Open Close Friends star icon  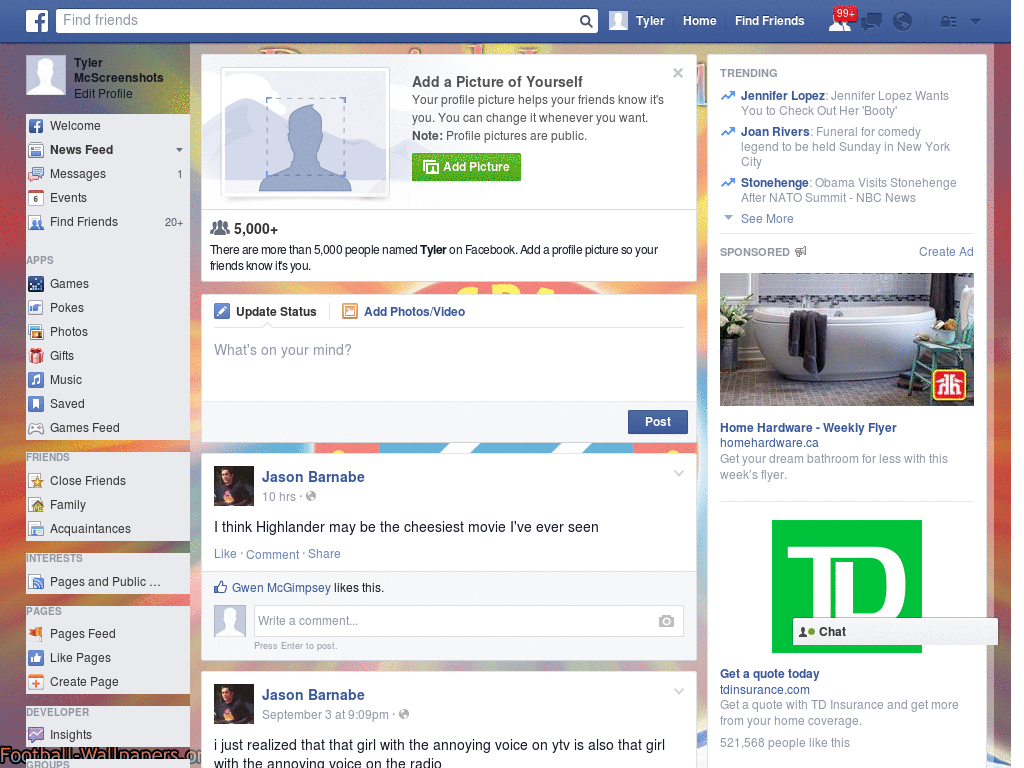point(36,481)
